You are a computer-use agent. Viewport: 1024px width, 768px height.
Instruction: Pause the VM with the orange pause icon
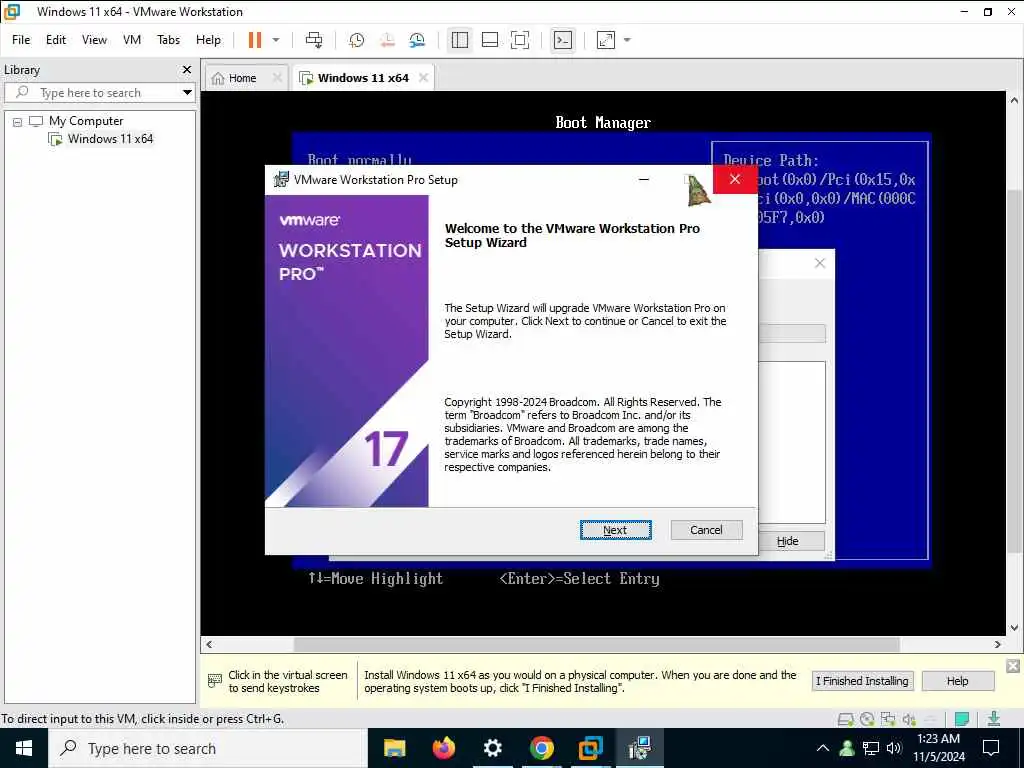coord(255,40)
